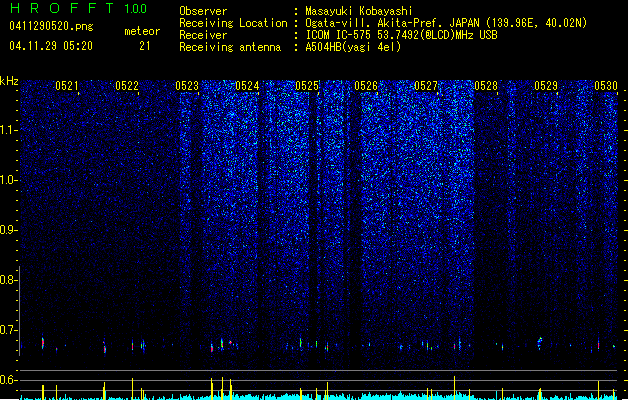Click the 0527 time marker
629x400 pixels.
click(426, 86)
